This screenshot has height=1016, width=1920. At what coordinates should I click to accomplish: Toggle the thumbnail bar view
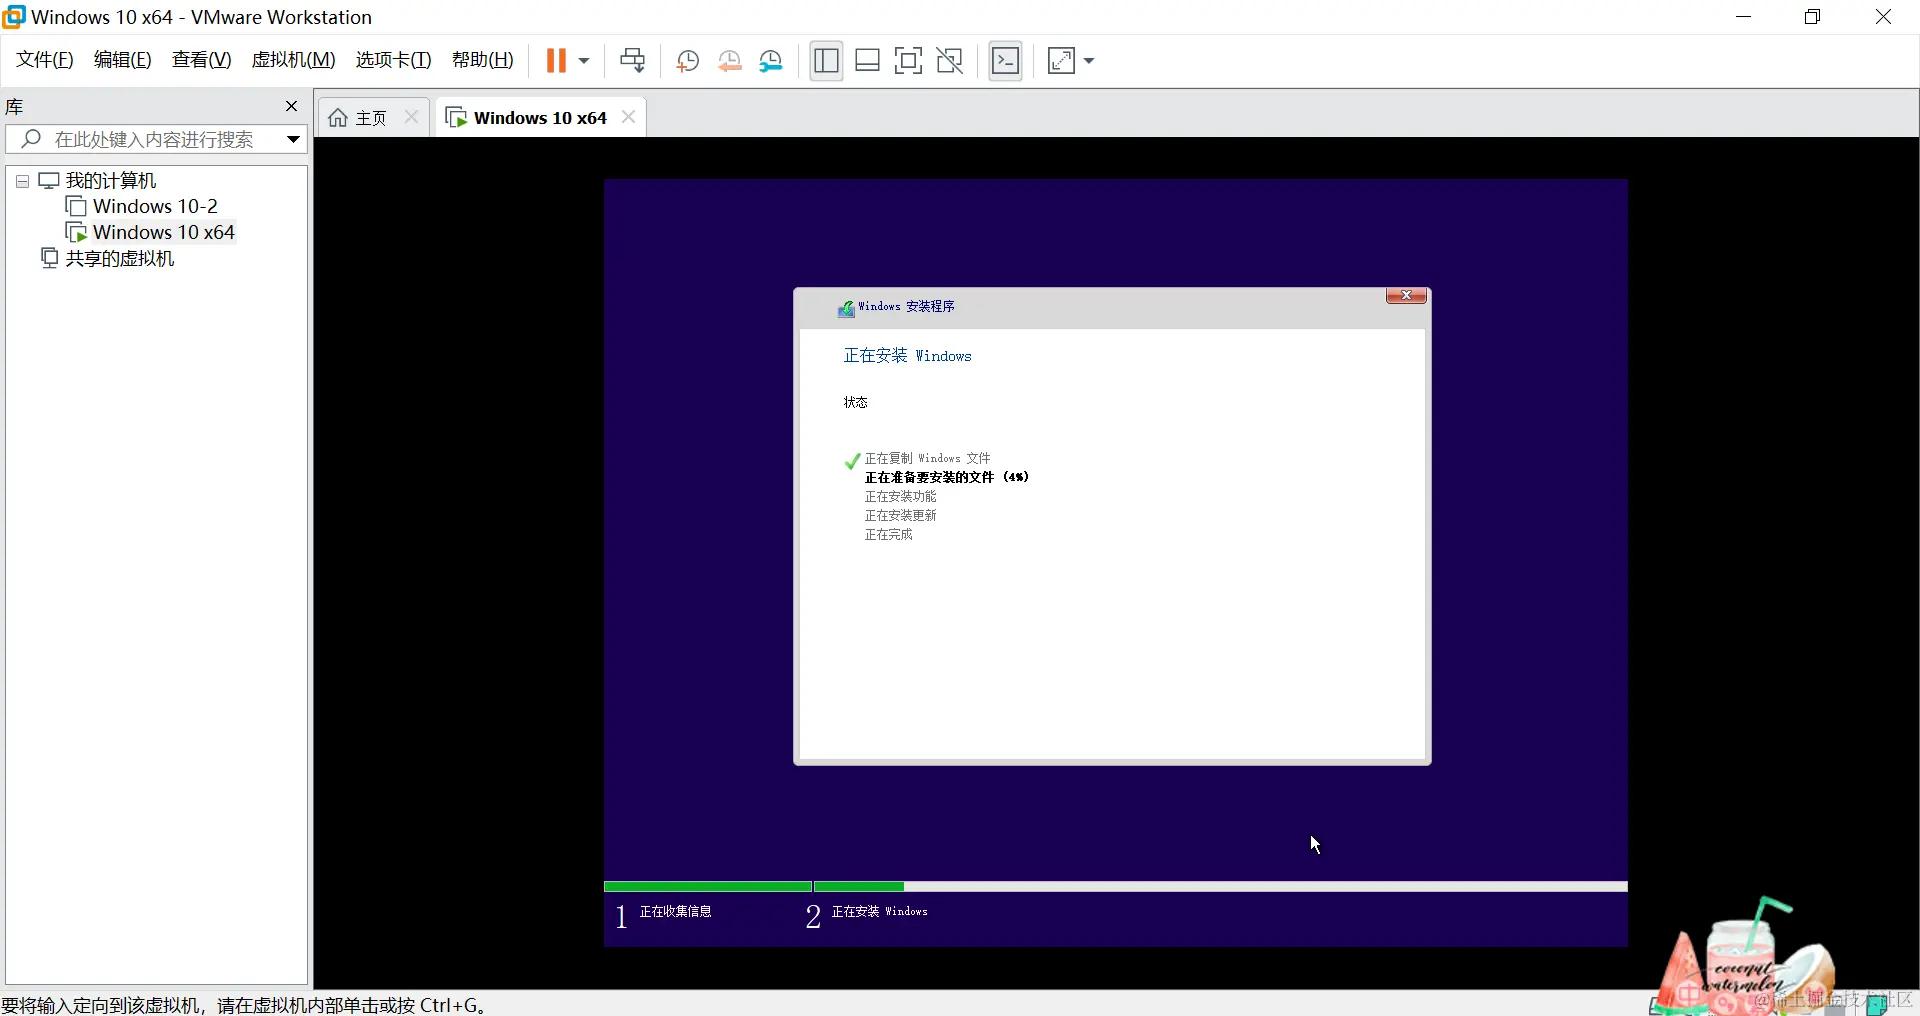pos(867,61)
